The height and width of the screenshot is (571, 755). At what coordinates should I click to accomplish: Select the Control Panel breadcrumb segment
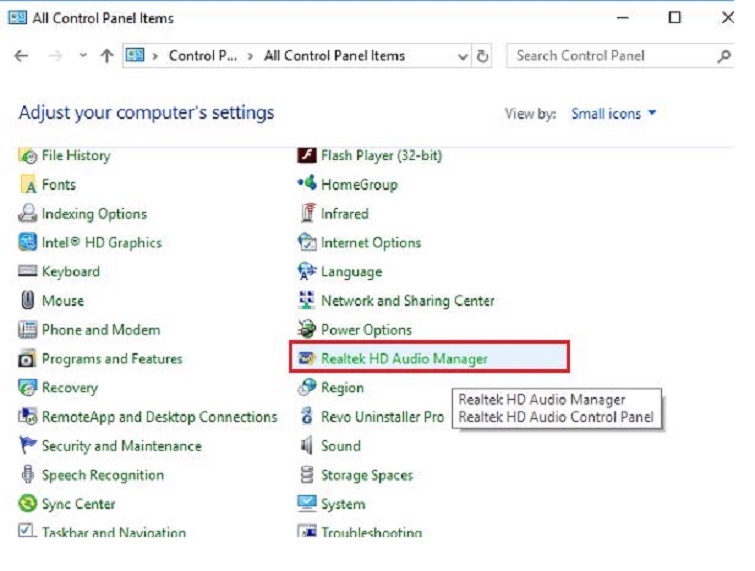[203, 57]
